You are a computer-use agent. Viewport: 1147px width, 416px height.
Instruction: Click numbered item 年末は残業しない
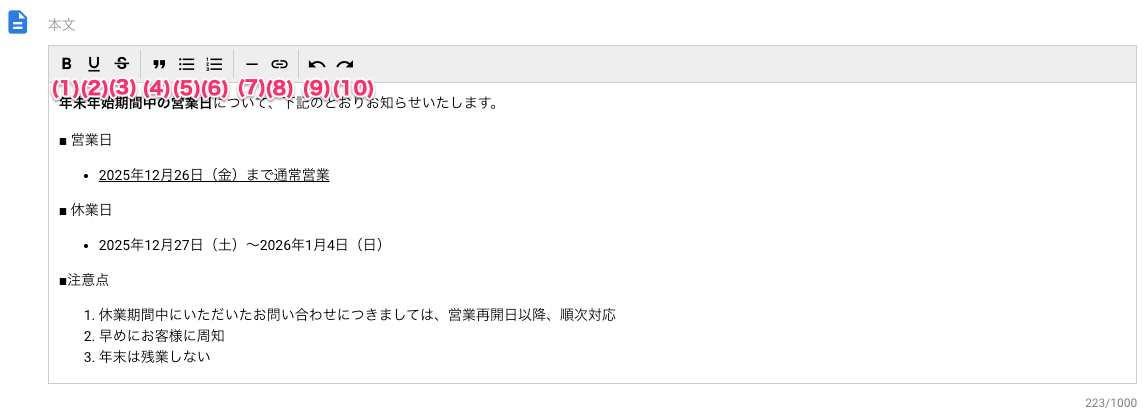tap(155, 356)
